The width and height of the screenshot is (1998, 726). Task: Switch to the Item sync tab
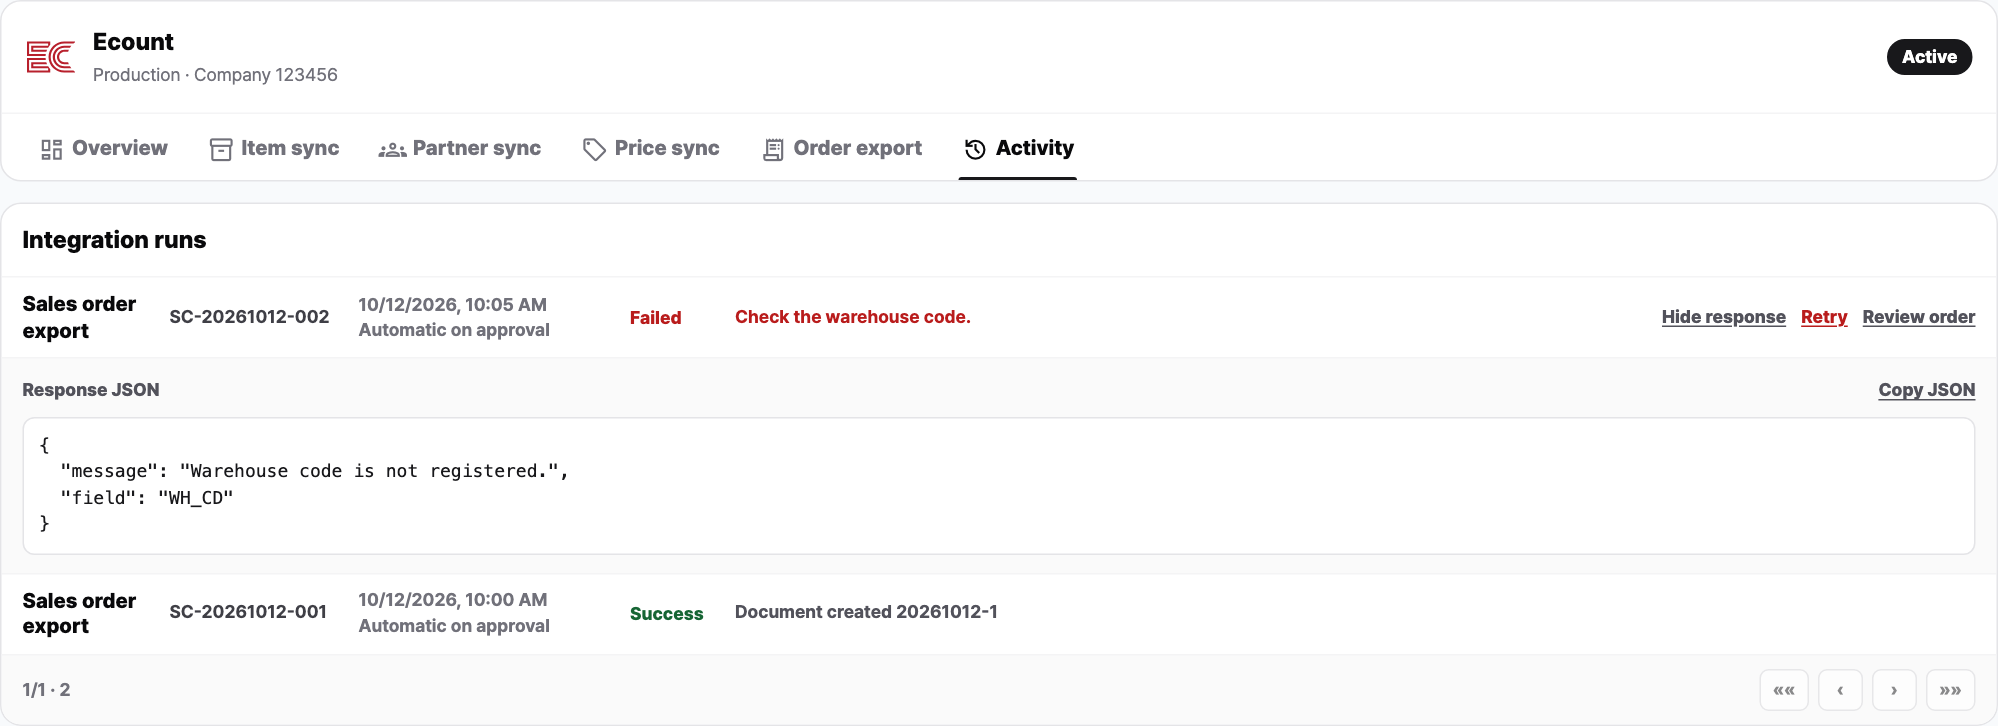click(275, 149)
